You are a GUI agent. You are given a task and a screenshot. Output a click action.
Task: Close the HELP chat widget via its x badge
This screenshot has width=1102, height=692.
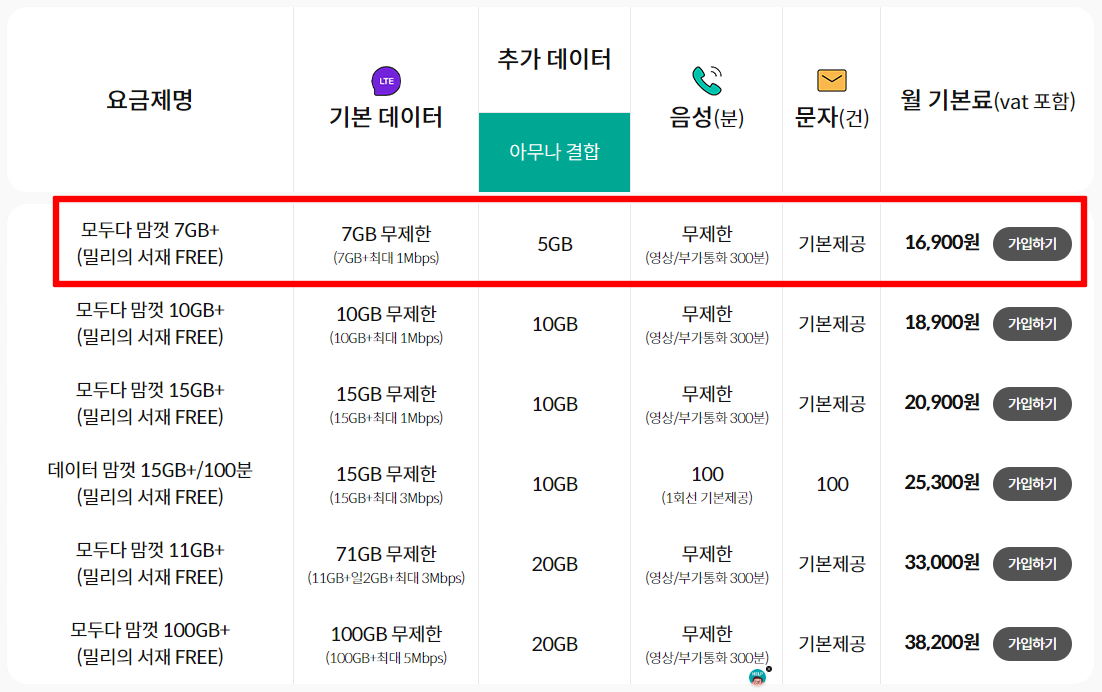pyautogui.click(x=769, y=669)
